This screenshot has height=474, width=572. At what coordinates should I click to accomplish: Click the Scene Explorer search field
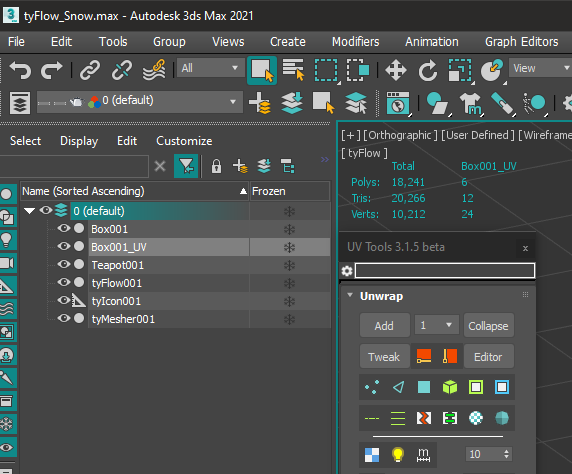(74, 166)
